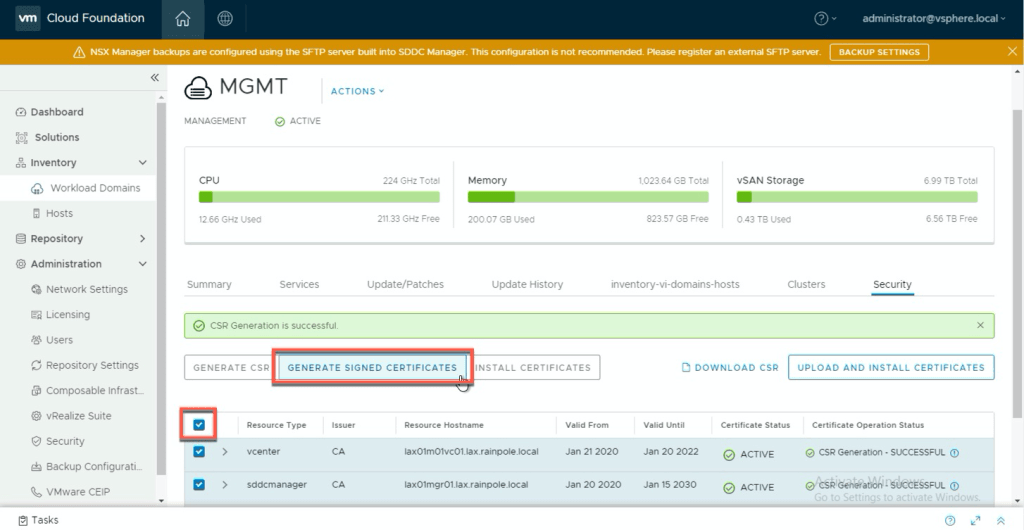Screen dimensions: 1024x530
Task: Toggle the select-all checkbox in table header
Action: coord(199,425)
